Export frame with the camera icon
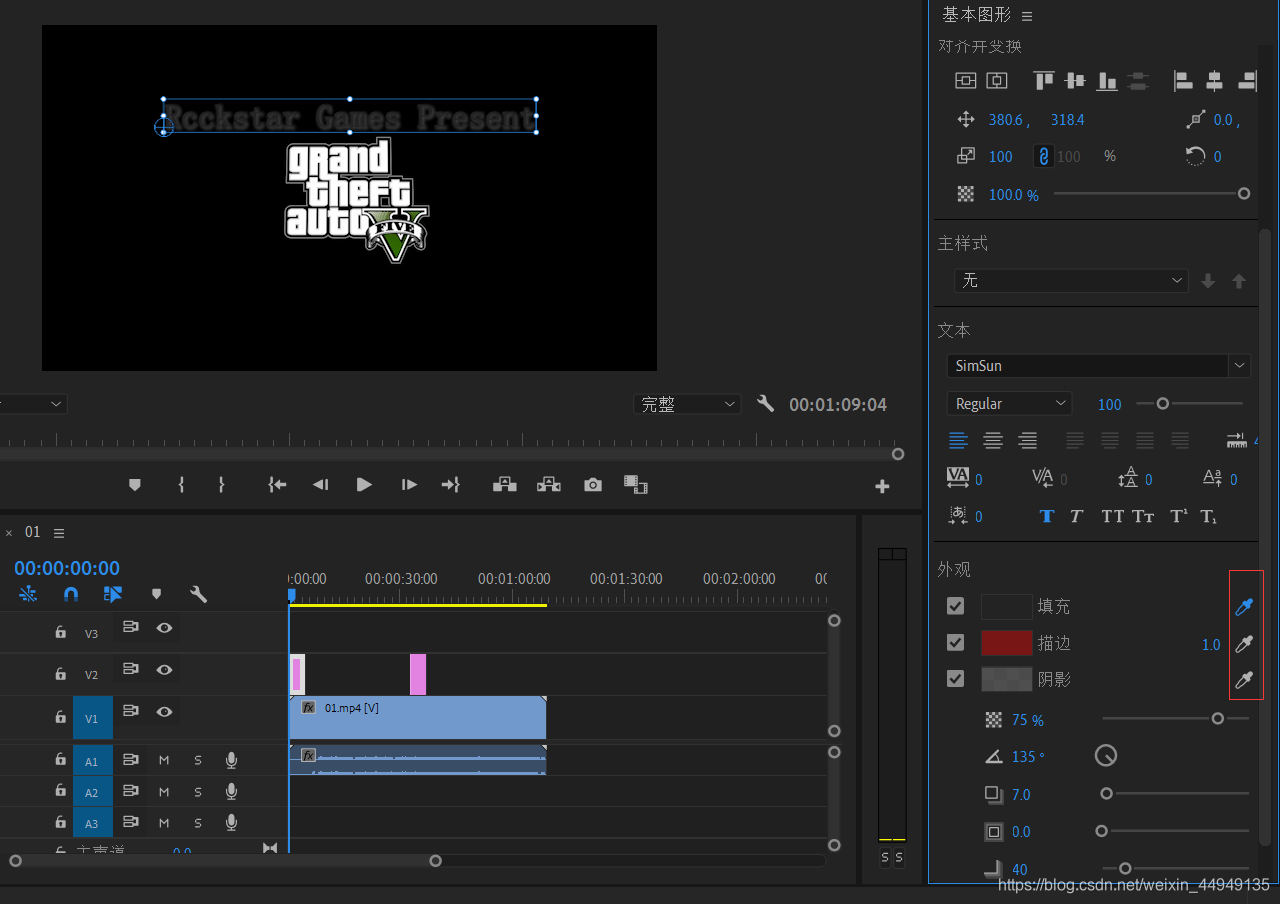This screenshot has height=904, width=1280. pos(593,485)
